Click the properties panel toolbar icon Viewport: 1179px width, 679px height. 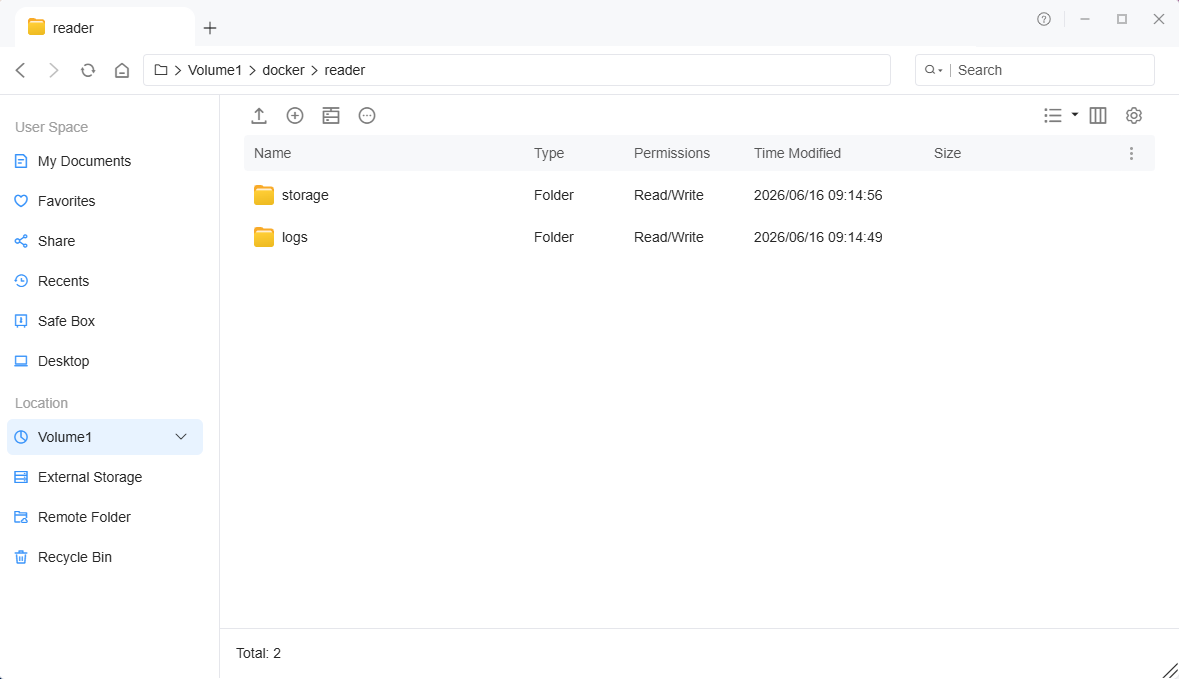pyautogui.click(x=331, y=116)
